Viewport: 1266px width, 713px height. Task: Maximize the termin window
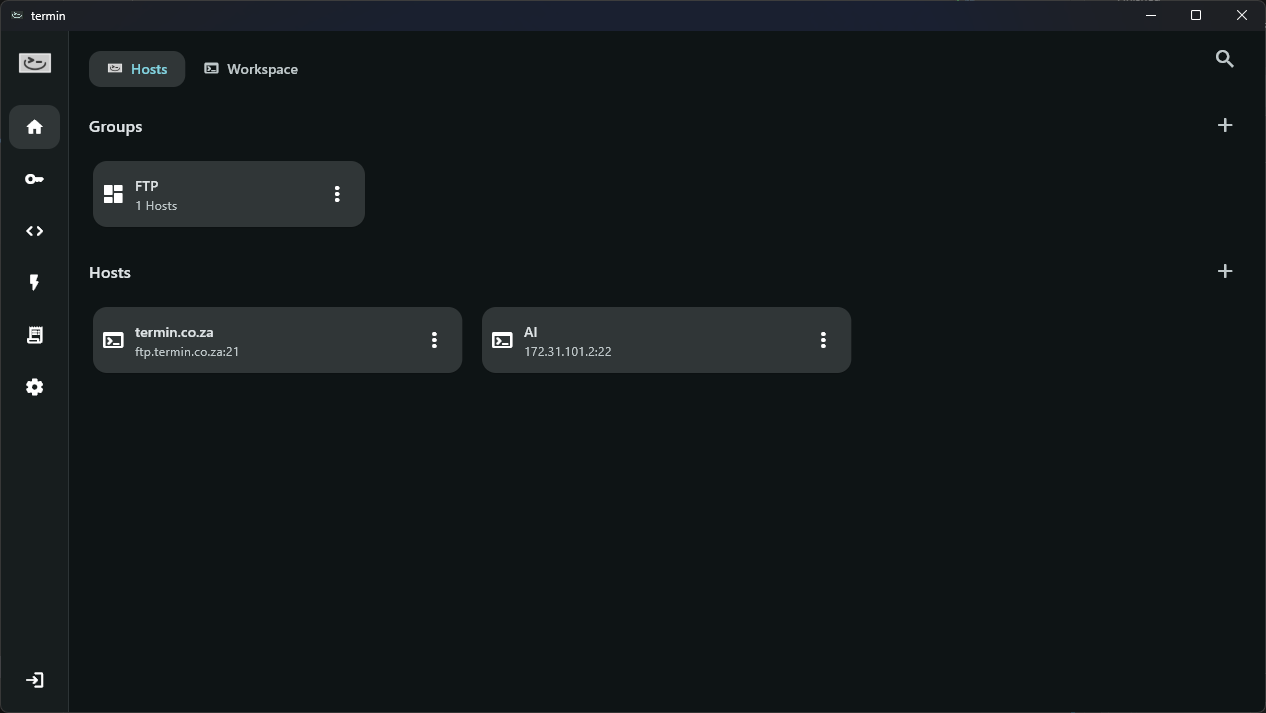pyautogui.click(x=1196, y=15)
